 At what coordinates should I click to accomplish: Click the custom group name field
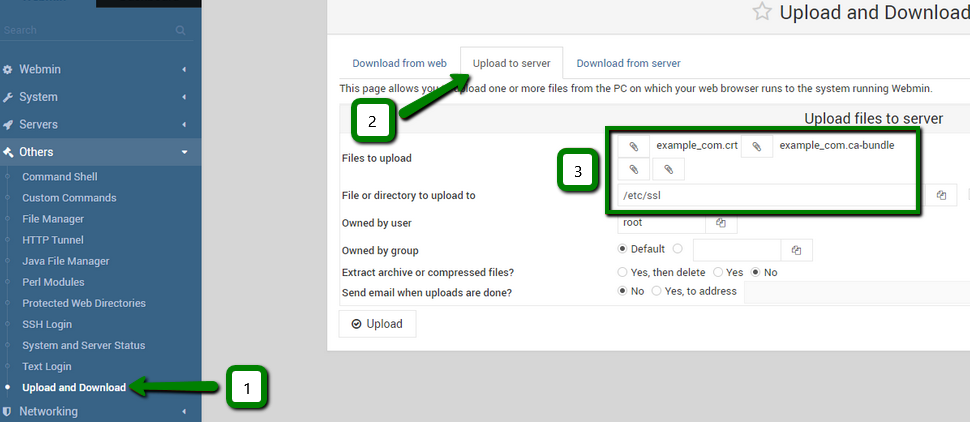pyautogui.click(x=737, y=250)
